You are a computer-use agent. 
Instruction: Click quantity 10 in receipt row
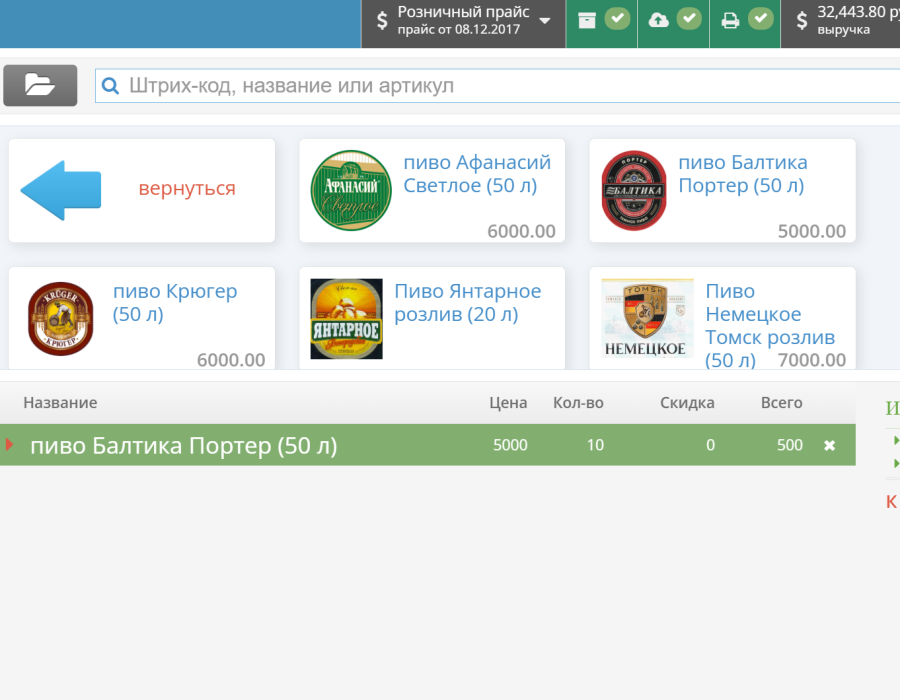pos(595,445)
